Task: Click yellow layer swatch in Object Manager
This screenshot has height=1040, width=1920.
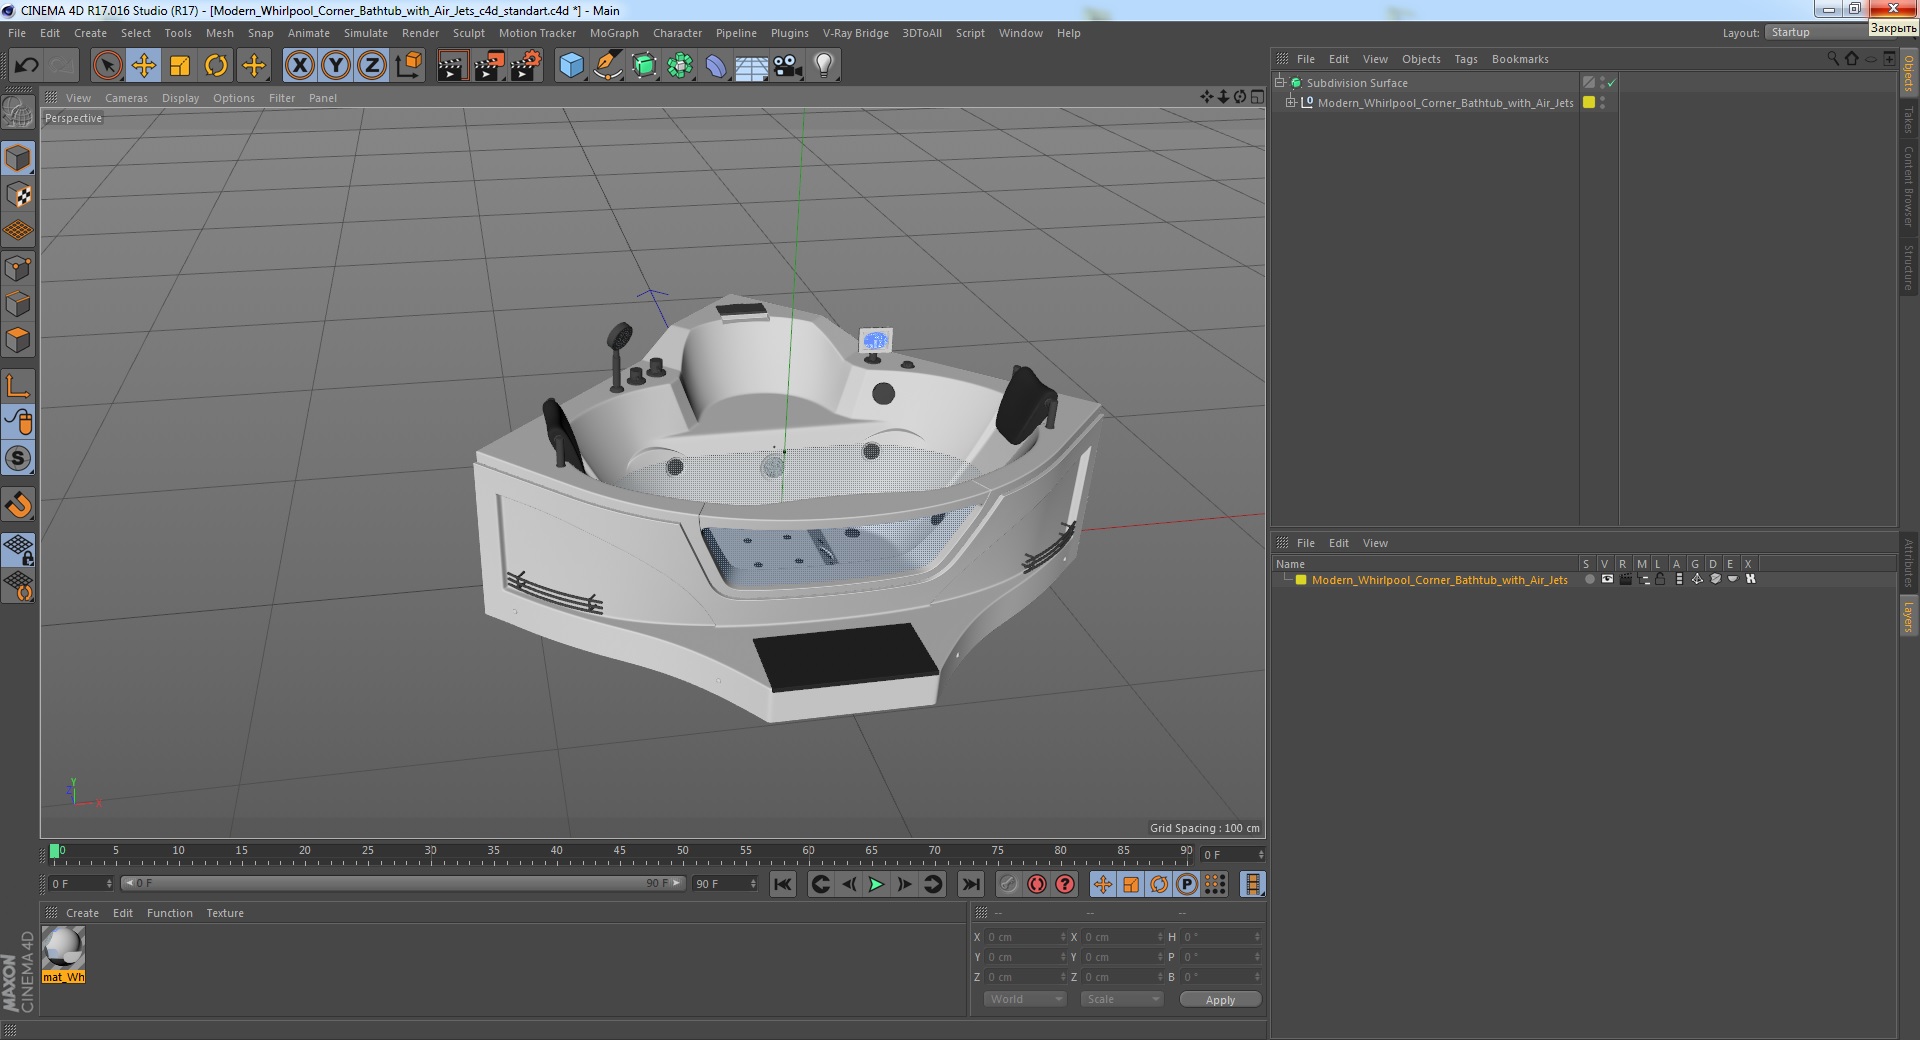Action: click(x=1589, y=102)
